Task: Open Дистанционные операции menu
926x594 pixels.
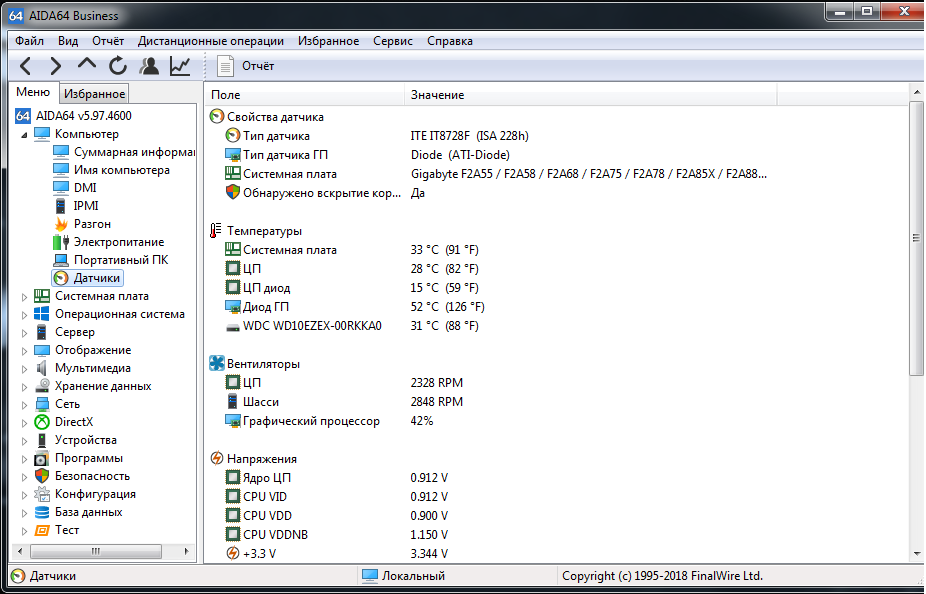Action: click(211, 41)
